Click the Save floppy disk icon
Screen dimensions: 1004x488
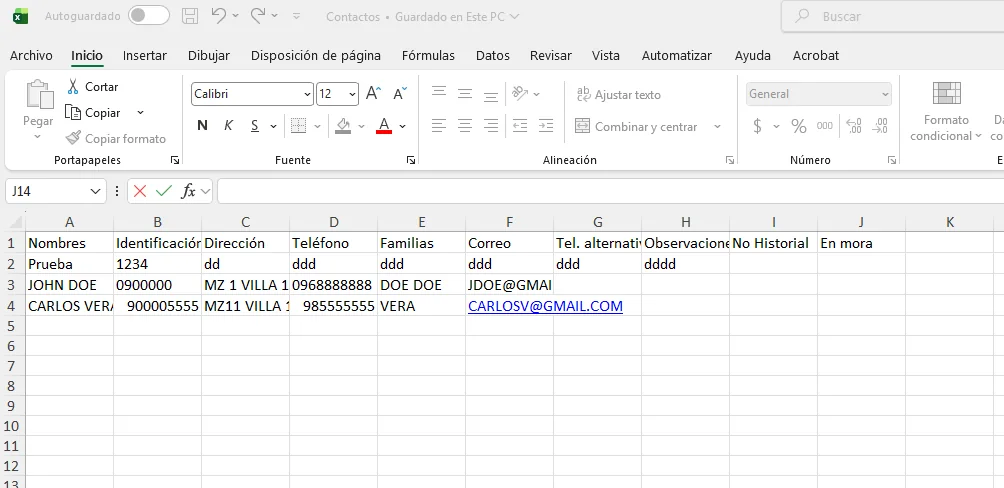click(x=190, y=16)
